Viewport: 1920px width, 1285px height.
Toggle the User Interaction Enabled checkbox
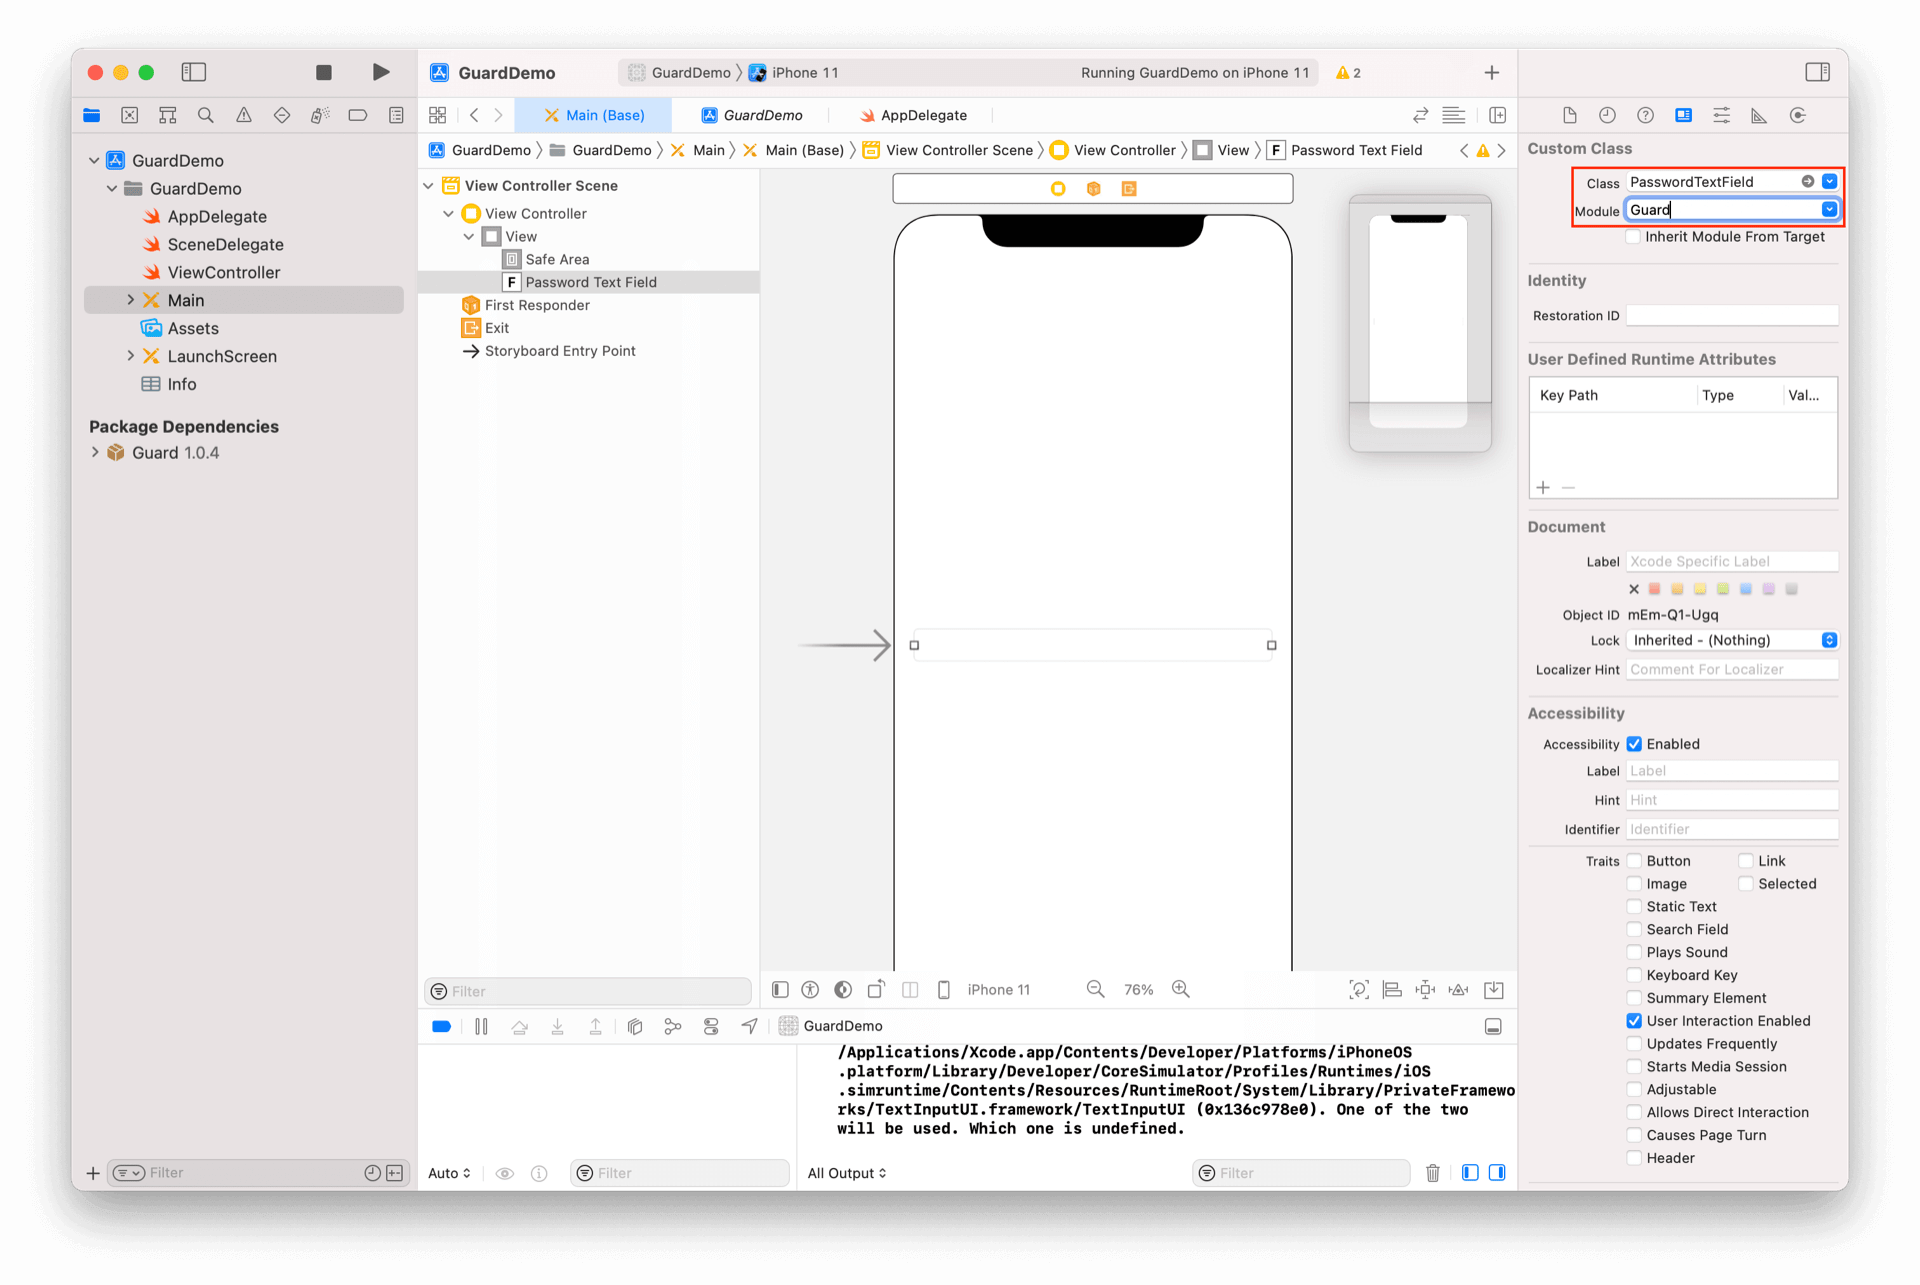1634,1021
